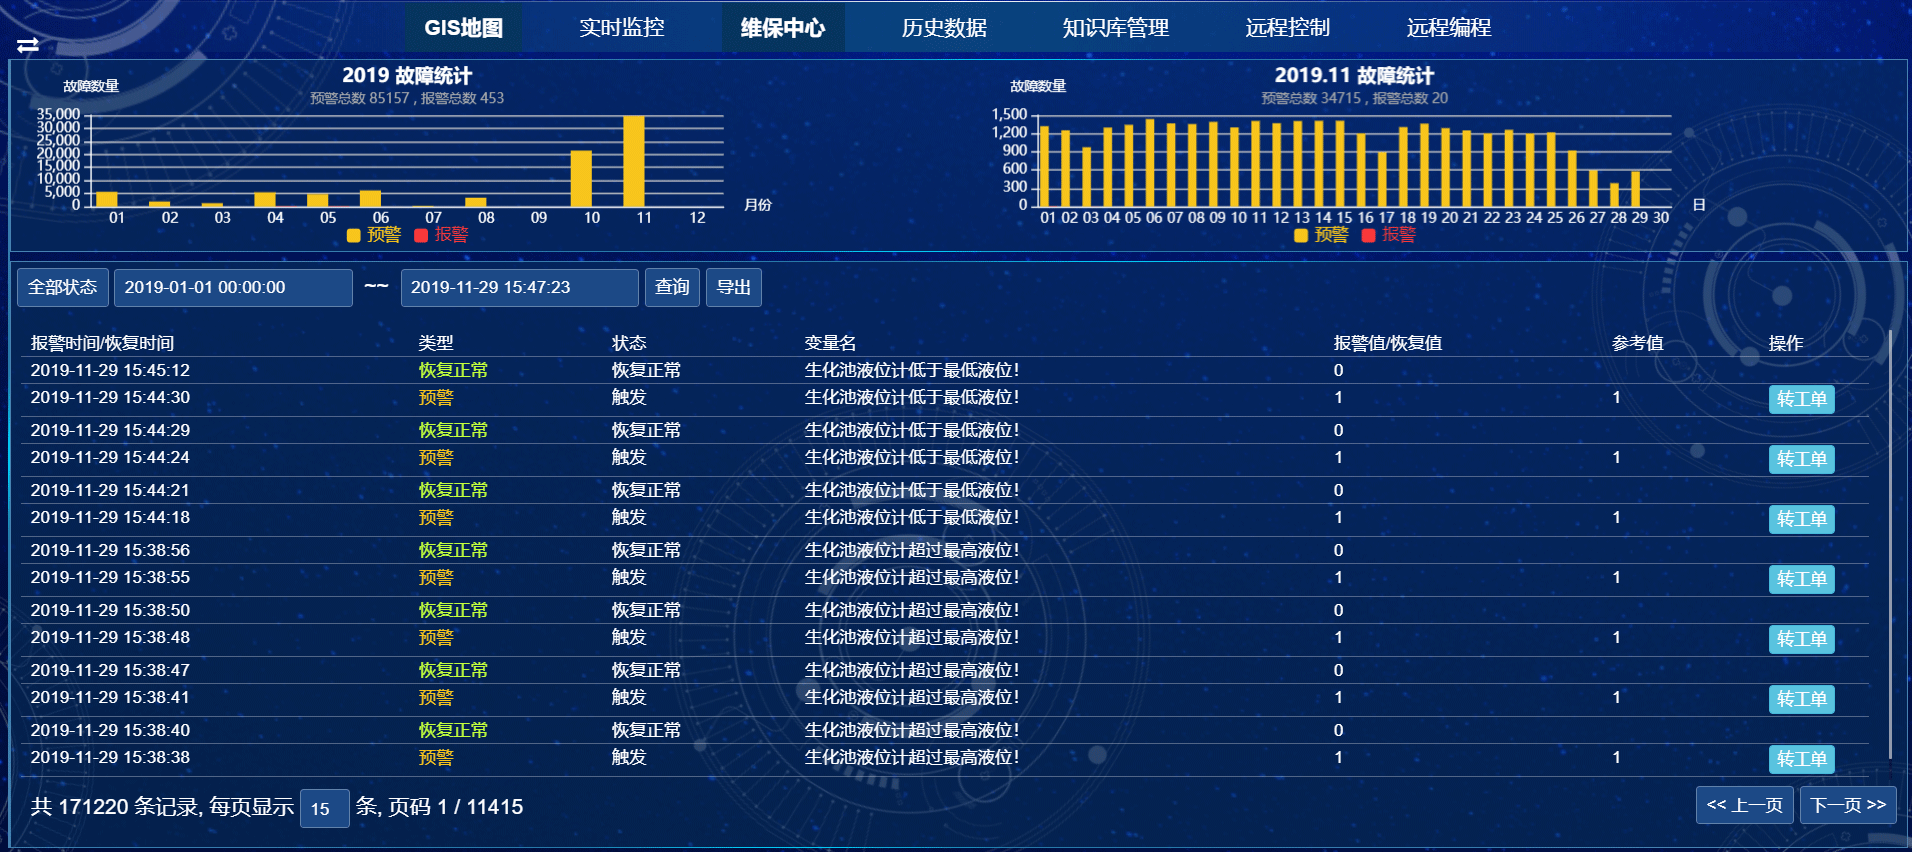
Task: Open the 全部状态 status filter dropdown
Action: pyautogui.click(x=62, y=288)
